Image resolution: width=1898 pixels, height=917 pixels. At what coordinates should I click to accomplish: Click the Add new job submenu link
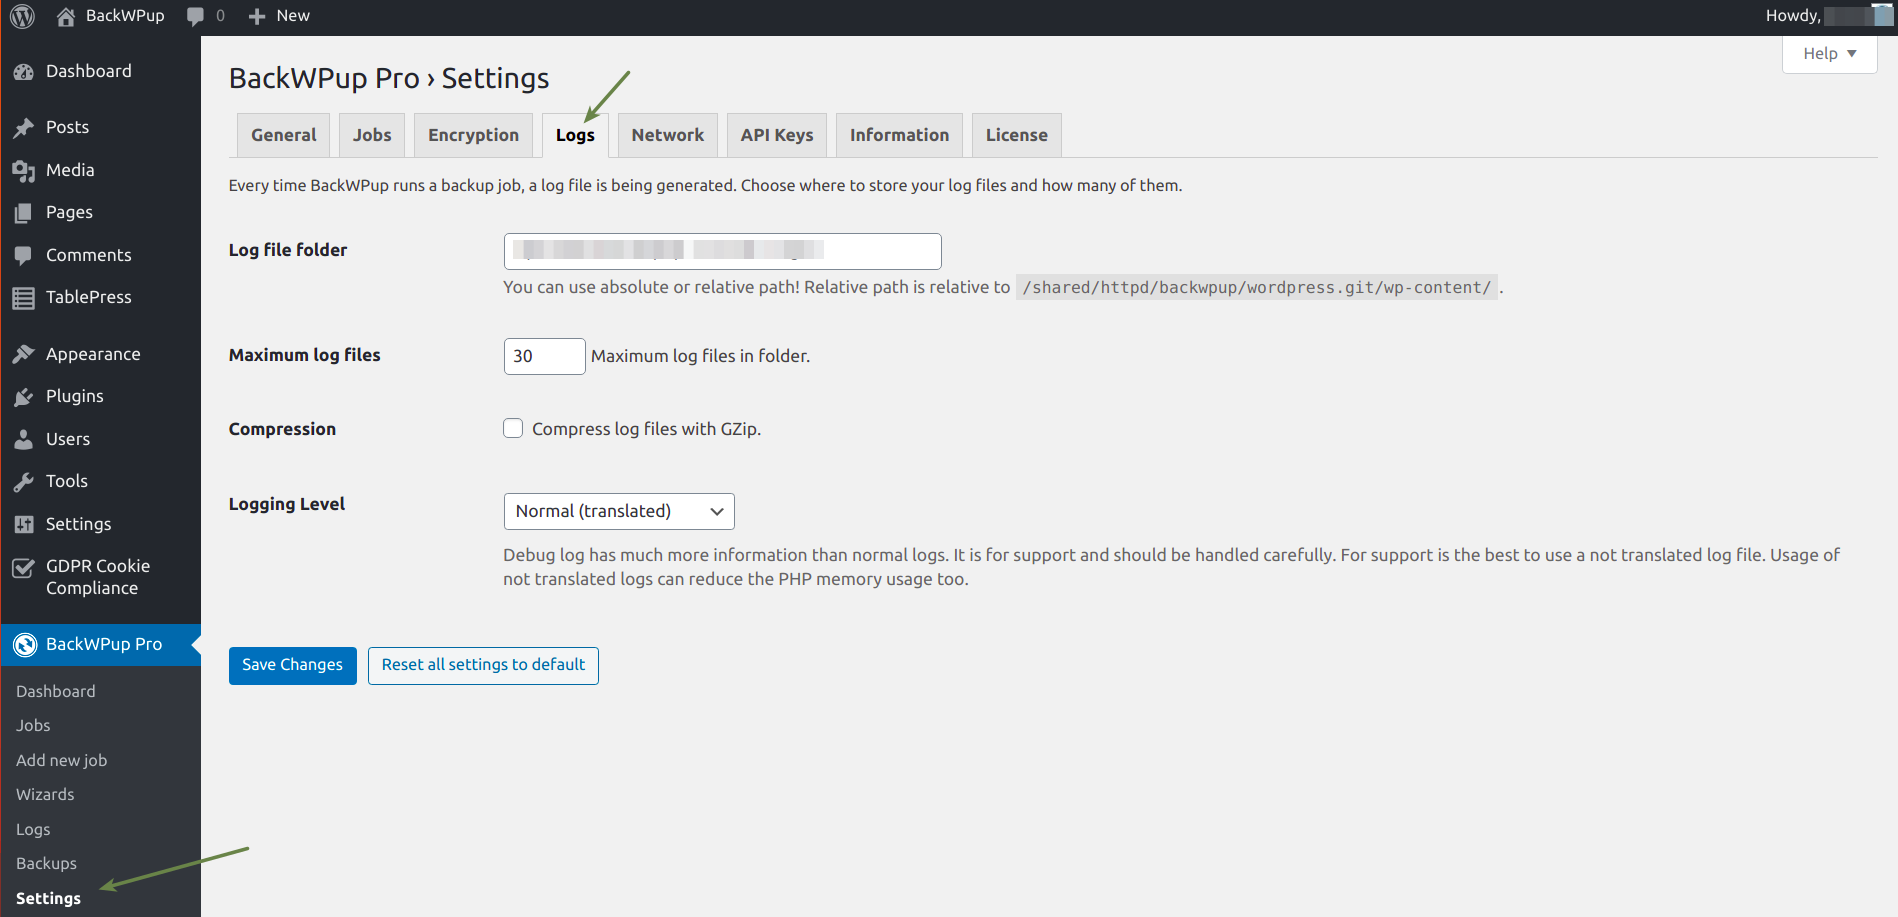point(61,760)
